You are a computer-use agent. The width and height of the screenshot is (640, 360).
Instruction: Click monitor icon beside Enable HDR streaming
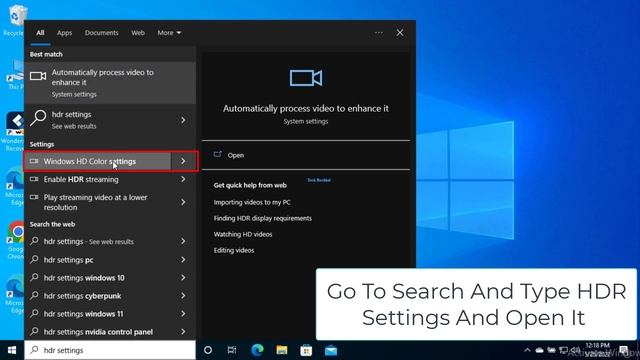click(34, 179)
